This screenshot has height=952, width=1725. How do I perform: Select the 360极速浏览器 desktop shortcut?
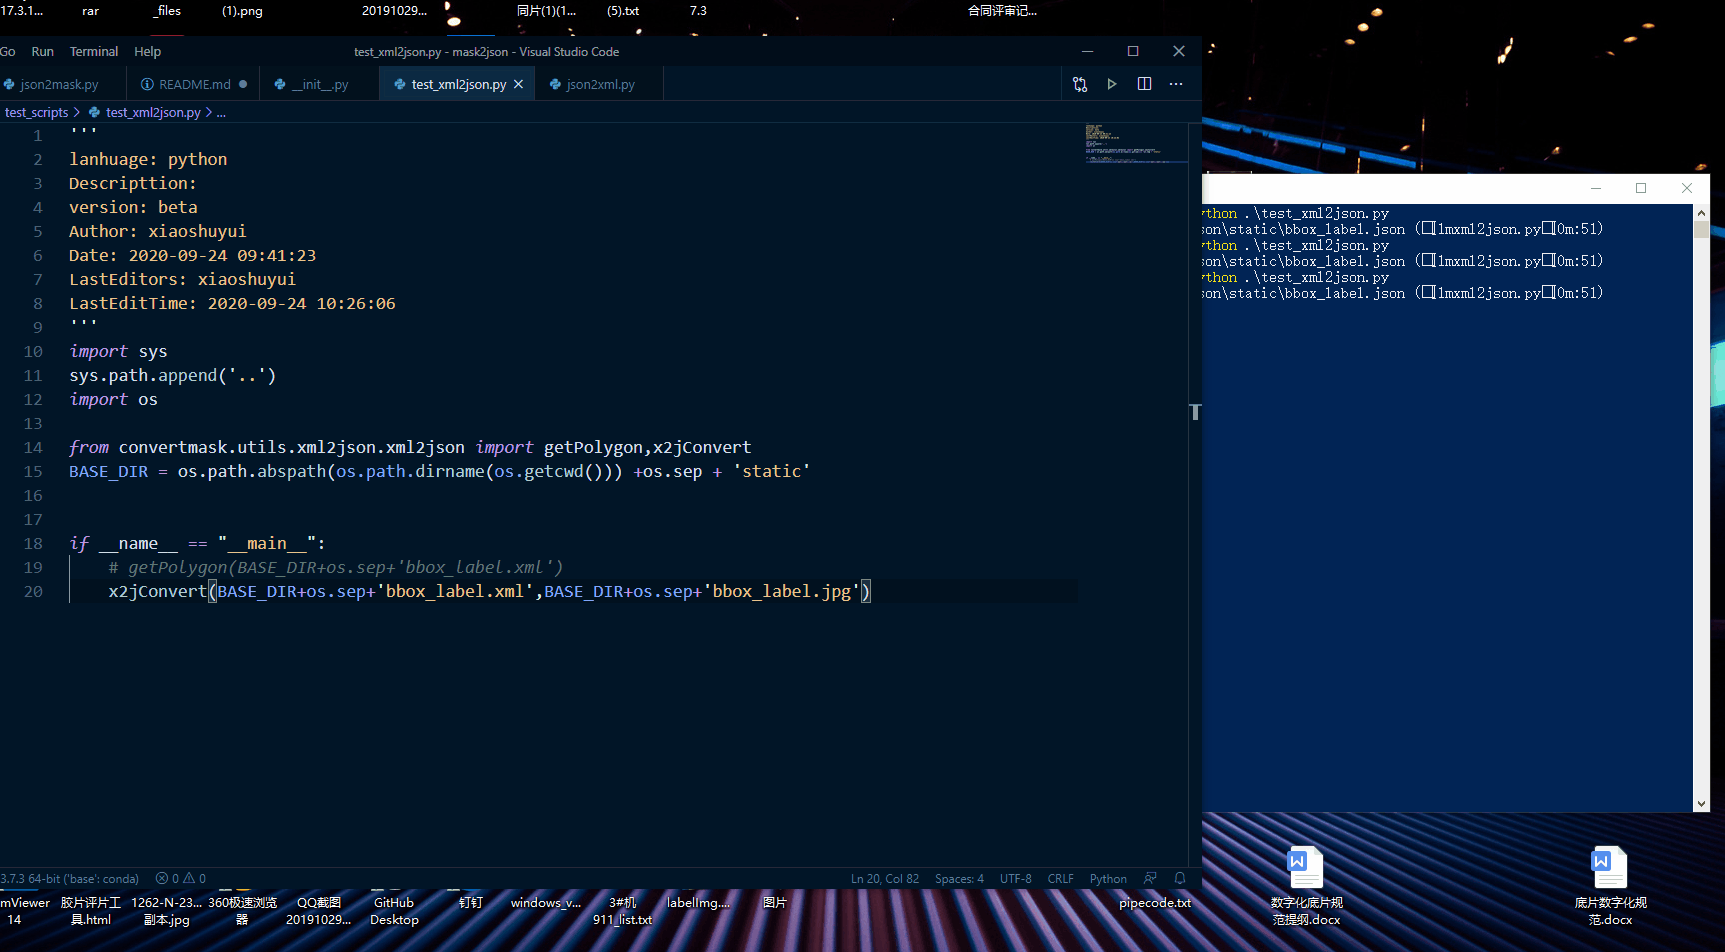242,911
